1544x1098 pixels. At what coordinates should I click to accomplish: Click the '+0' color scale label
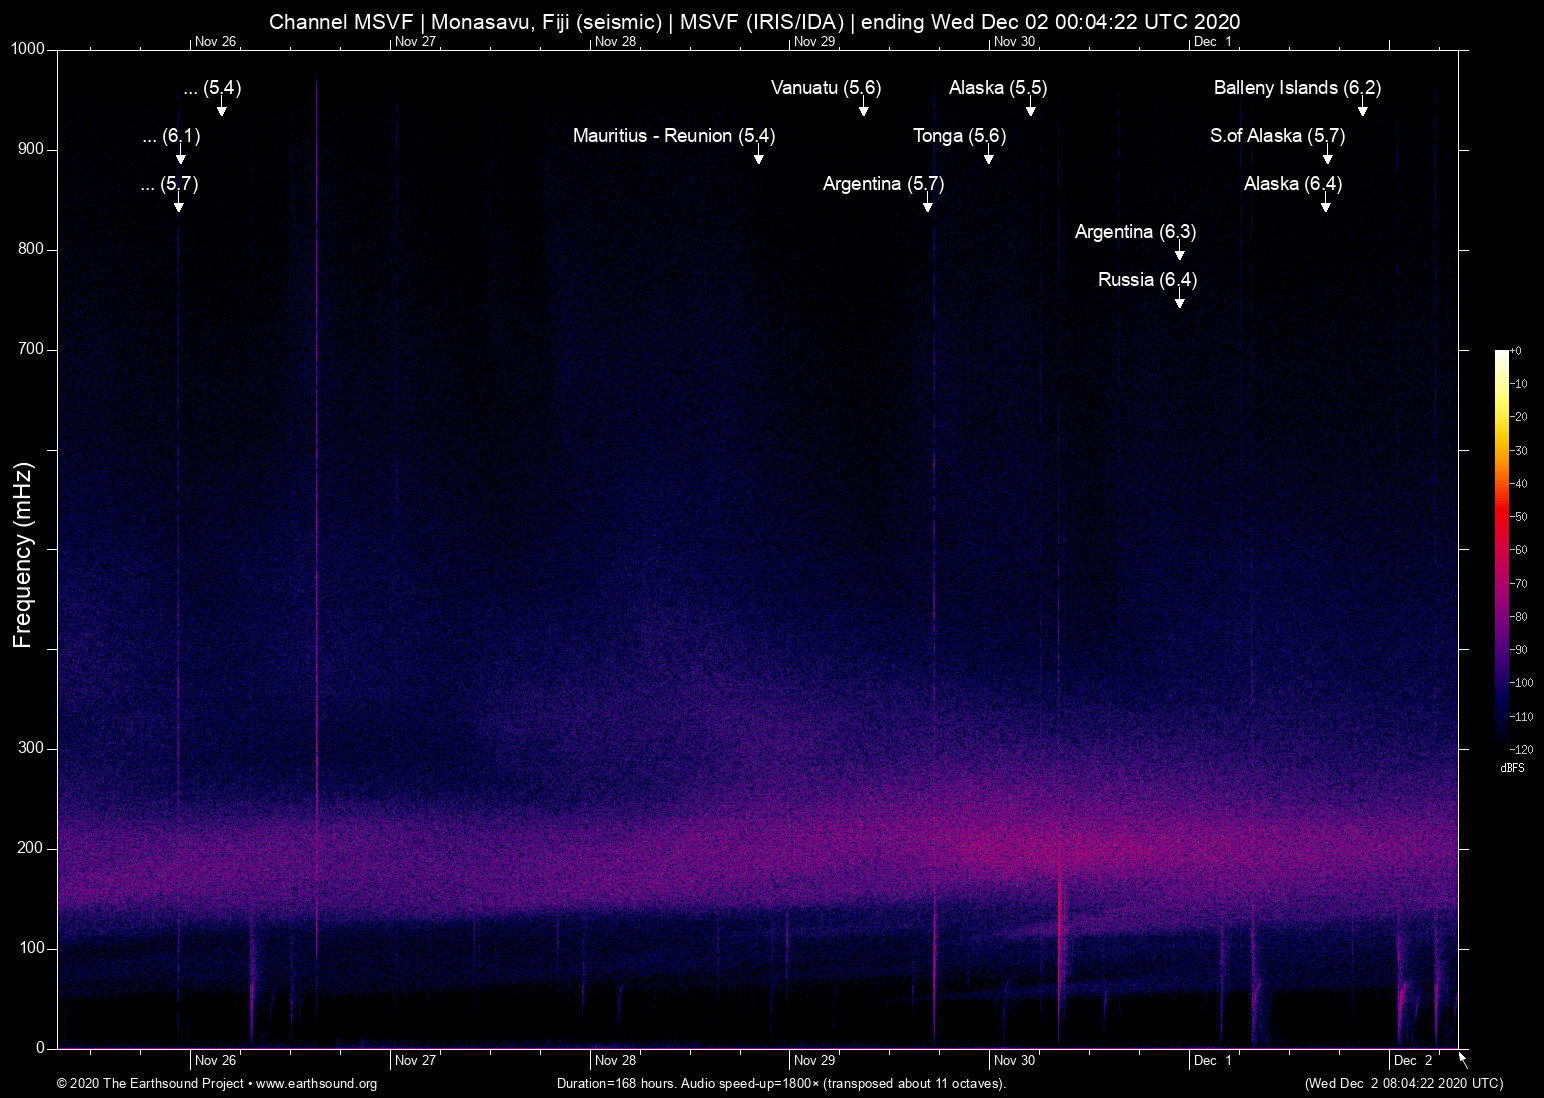pos(1515,351)
